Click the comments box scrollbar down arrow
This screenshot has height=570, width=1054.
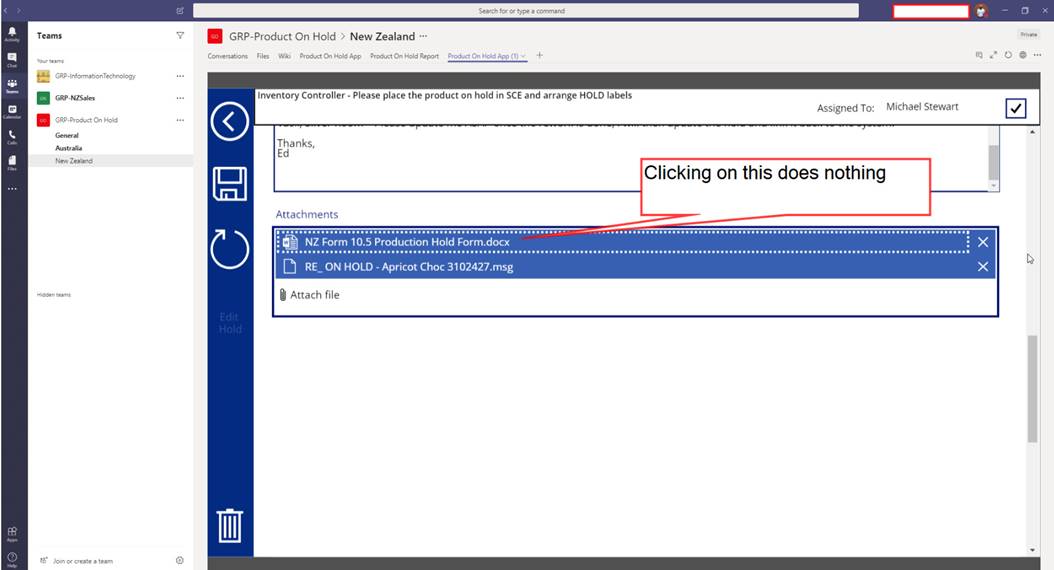994,186
